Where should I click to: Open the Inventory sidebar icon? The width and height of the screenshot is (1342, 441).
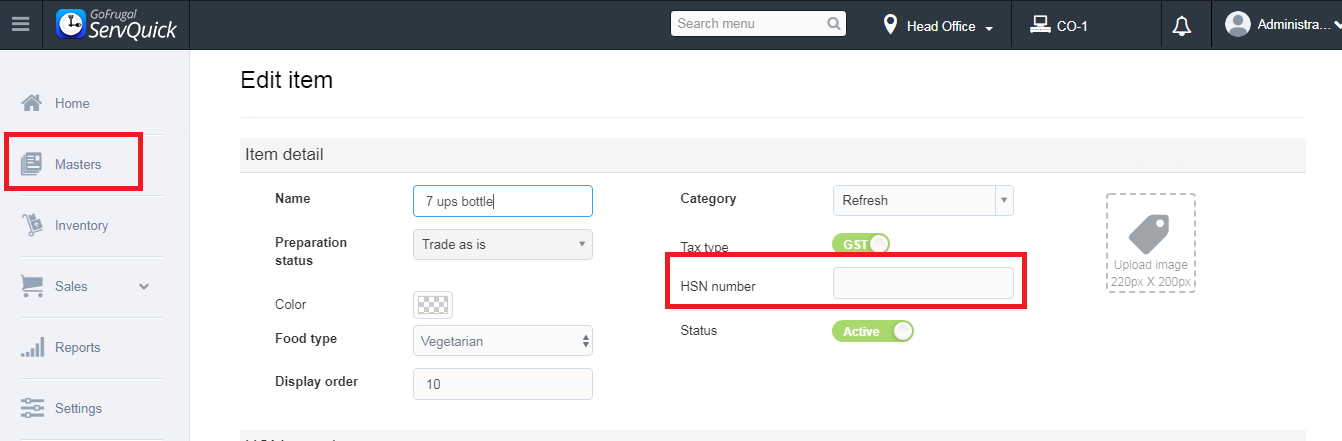pyautogui.click(x=32, y=225)
